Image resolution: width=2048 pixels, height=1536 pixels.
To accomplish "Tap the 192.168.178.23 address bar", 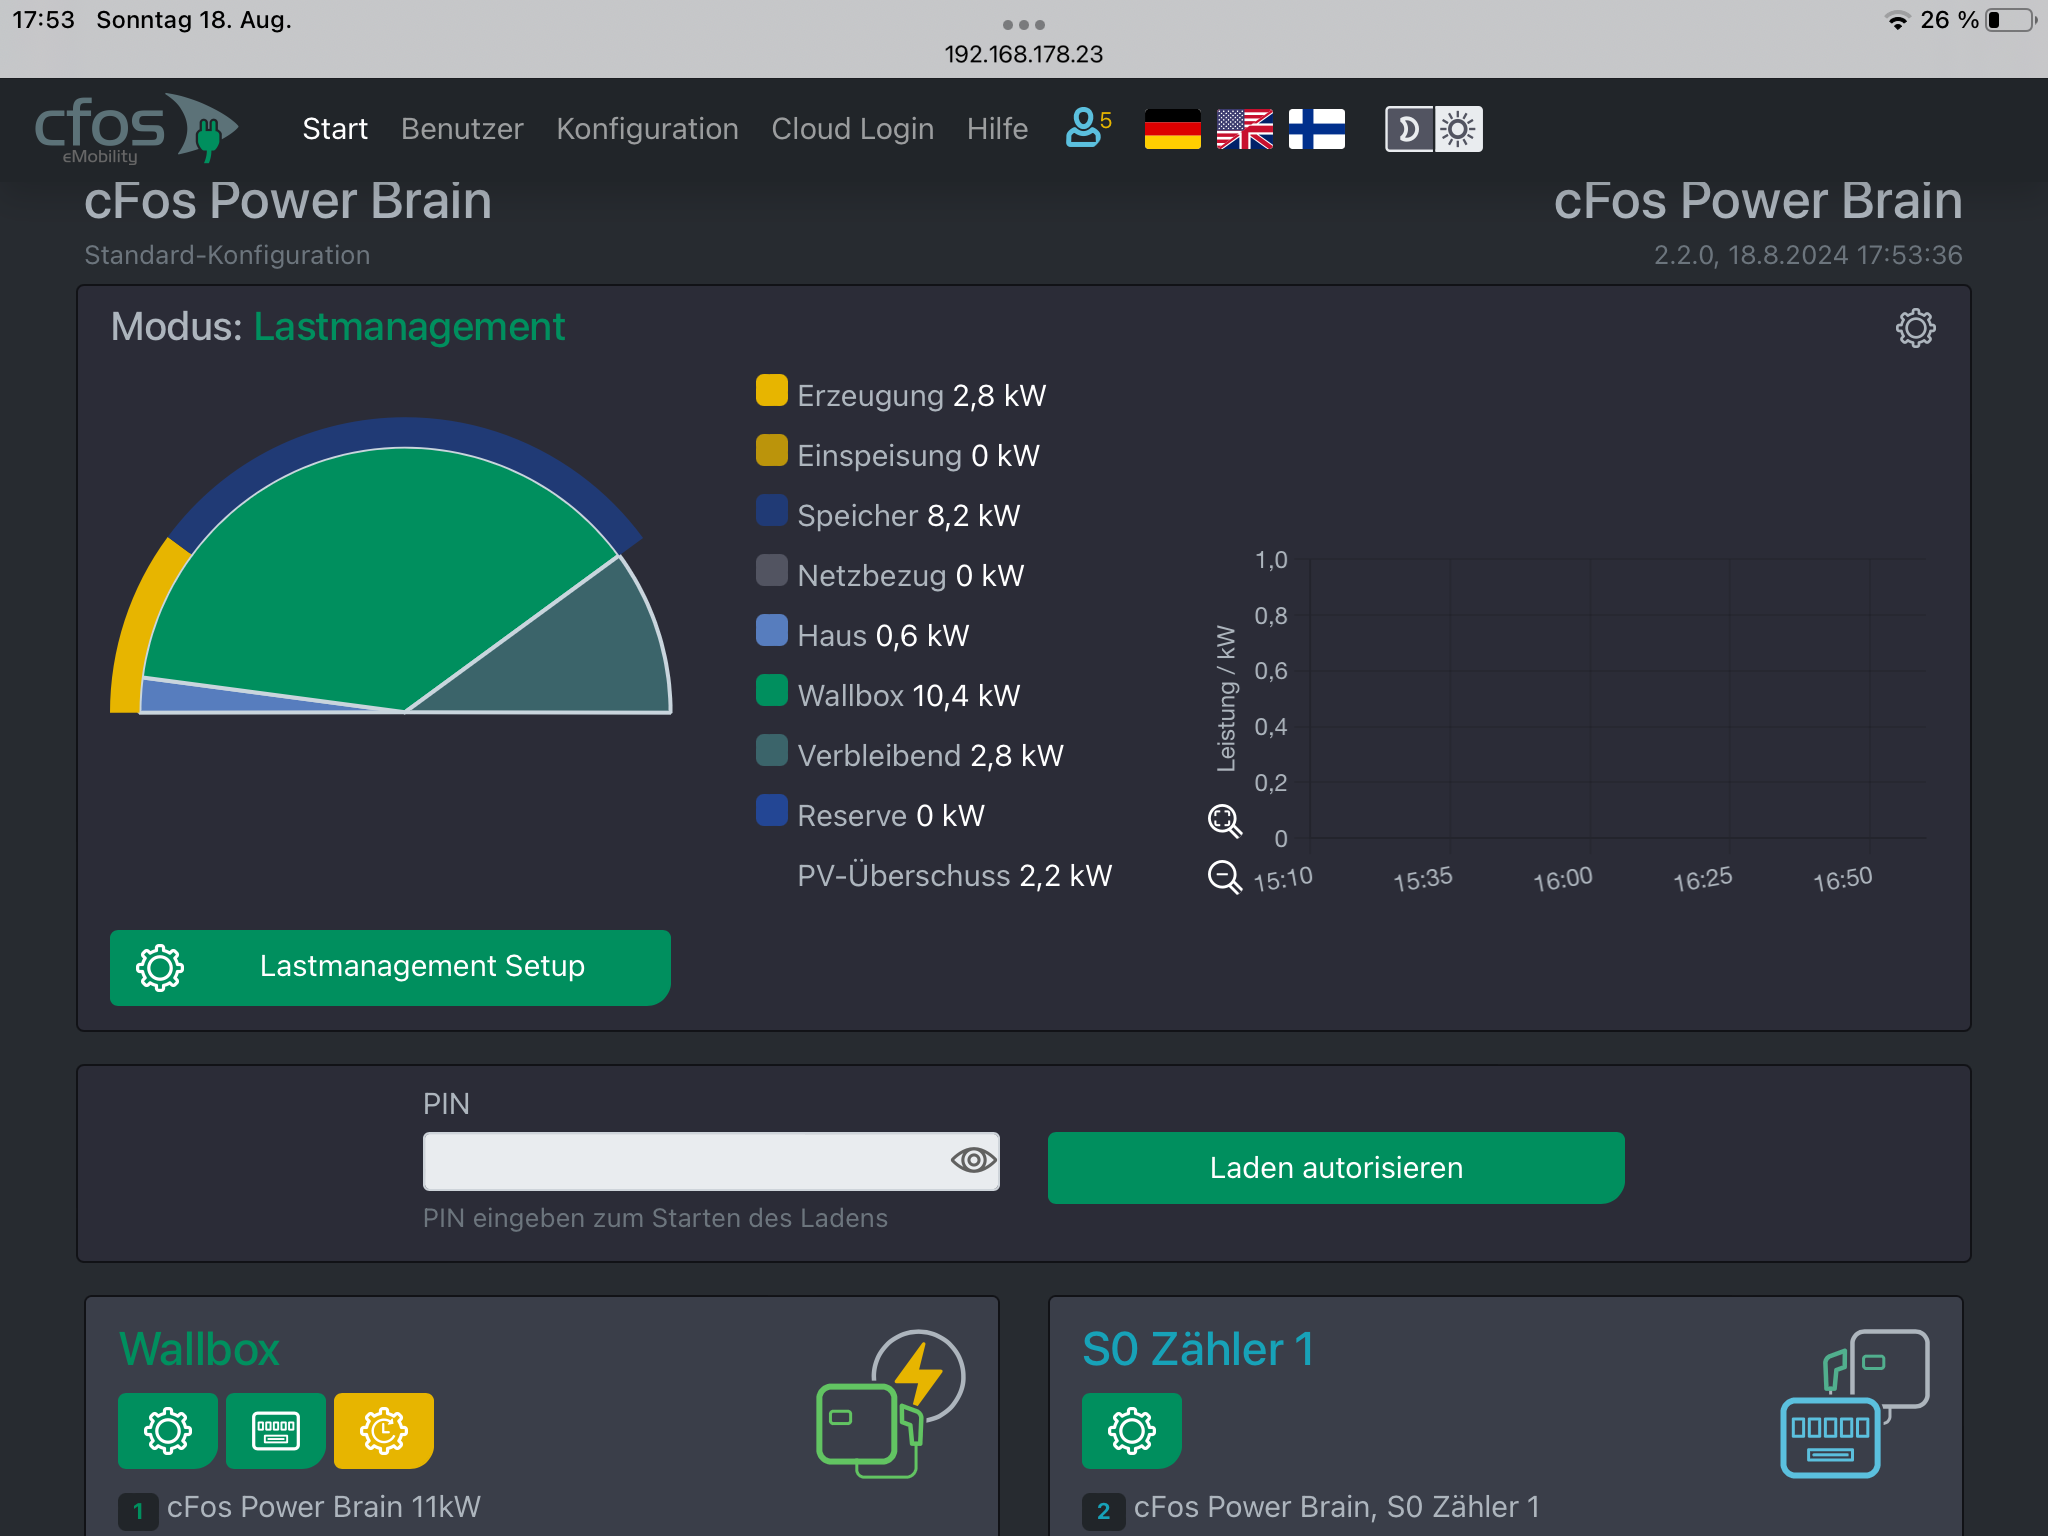I will (1023, 54).
